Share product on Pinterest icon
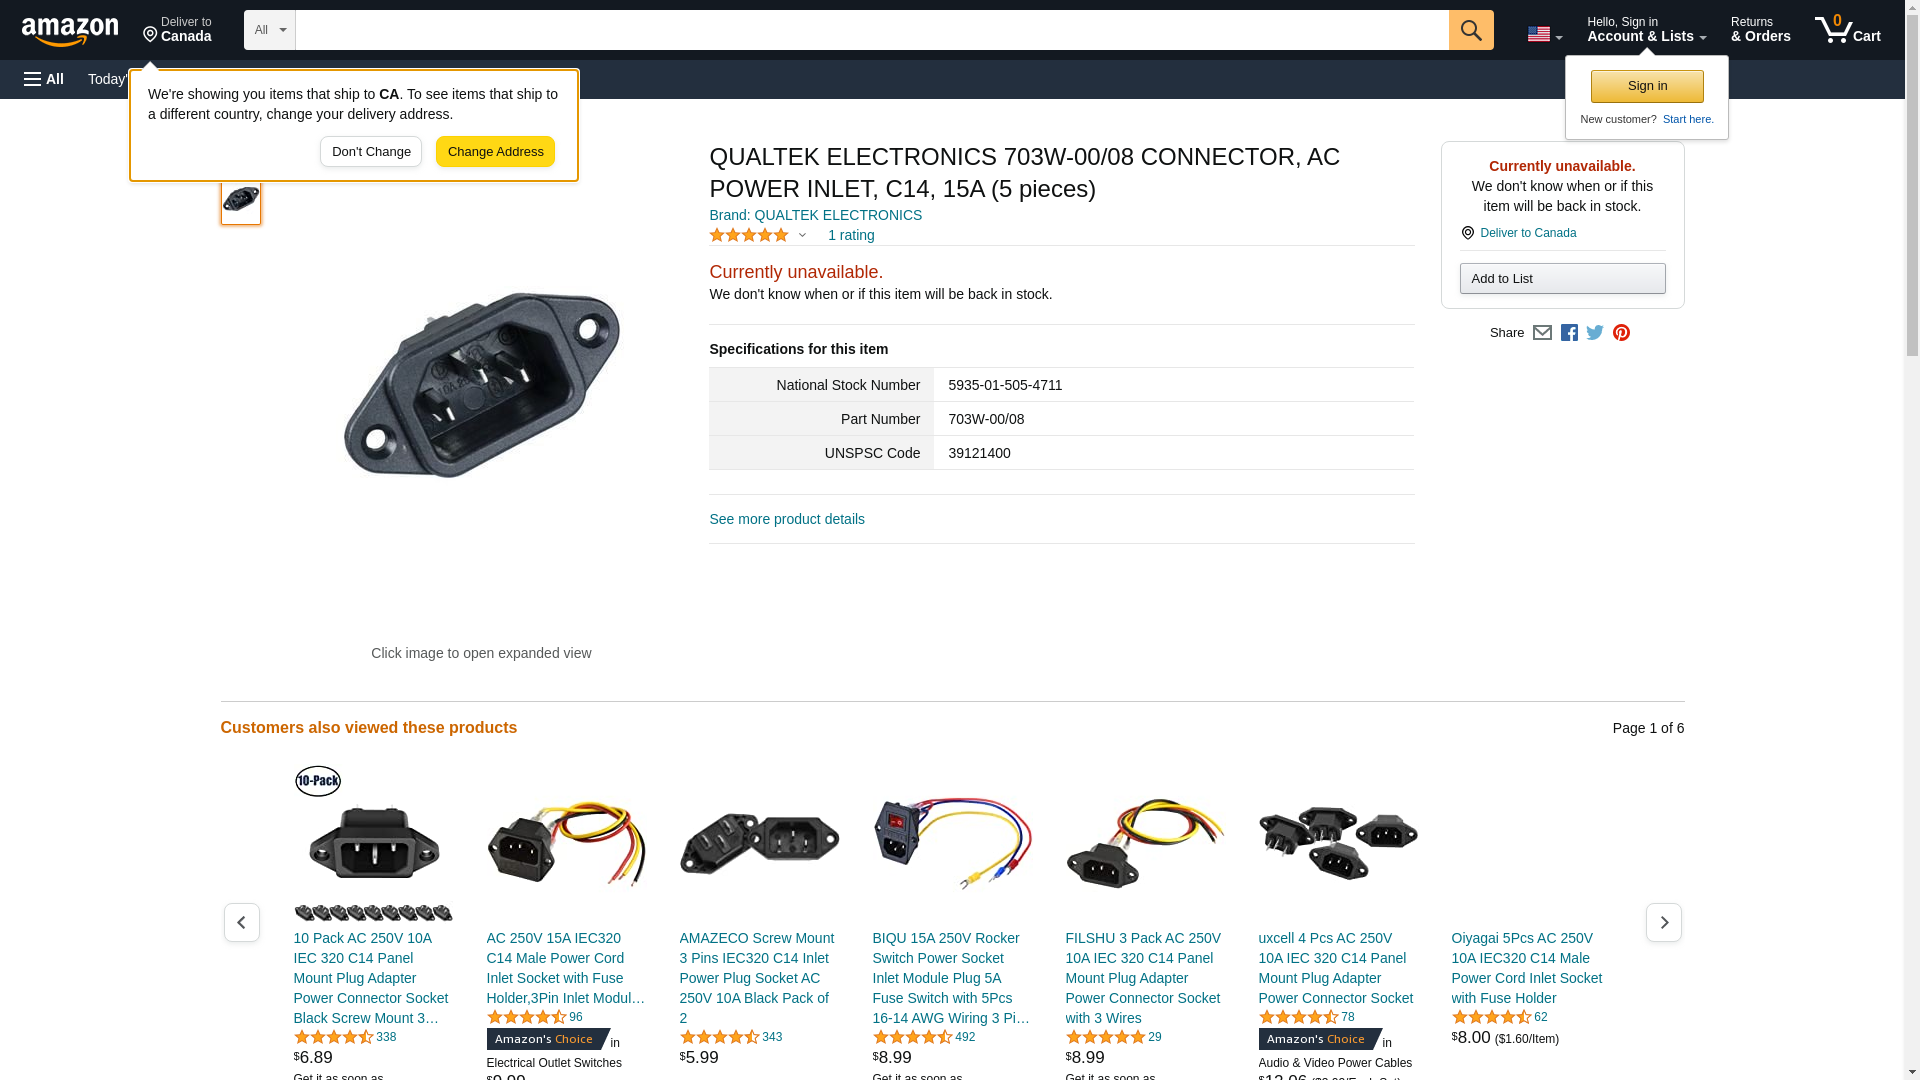 (1621, 333)
